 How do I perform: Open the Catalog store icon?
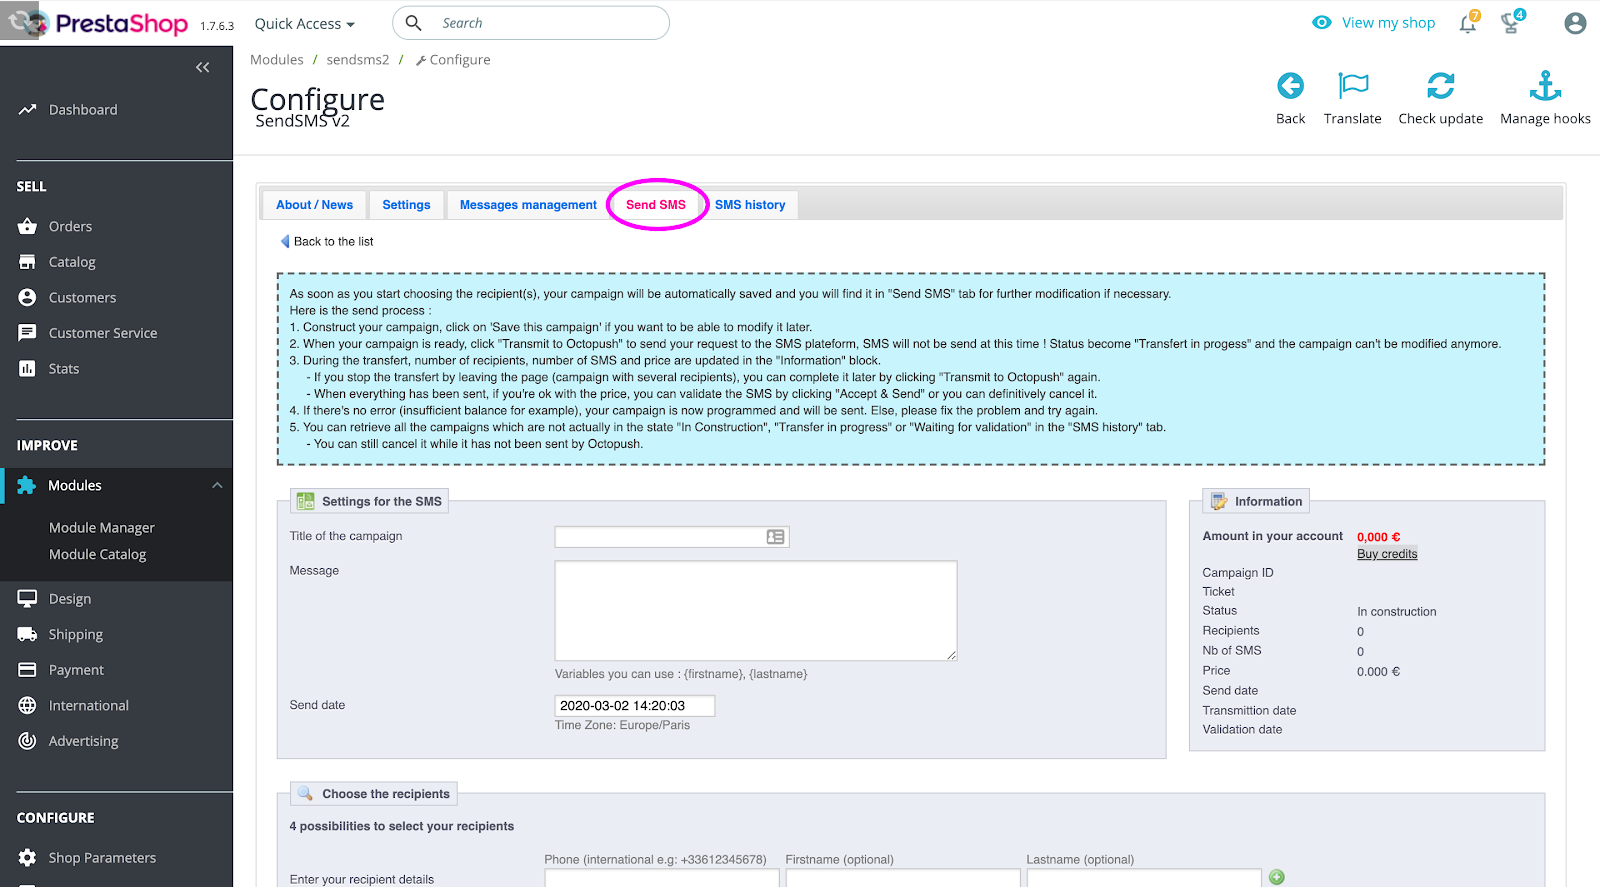tap(27, 262)
